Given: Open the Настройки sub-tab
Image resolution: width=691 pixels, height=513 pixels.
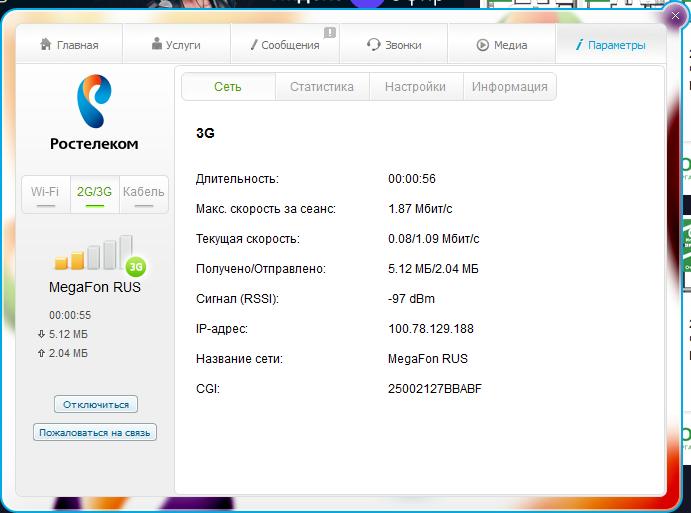Looking at the screenshot, I should pyautogui.click(x=415, y=87).
